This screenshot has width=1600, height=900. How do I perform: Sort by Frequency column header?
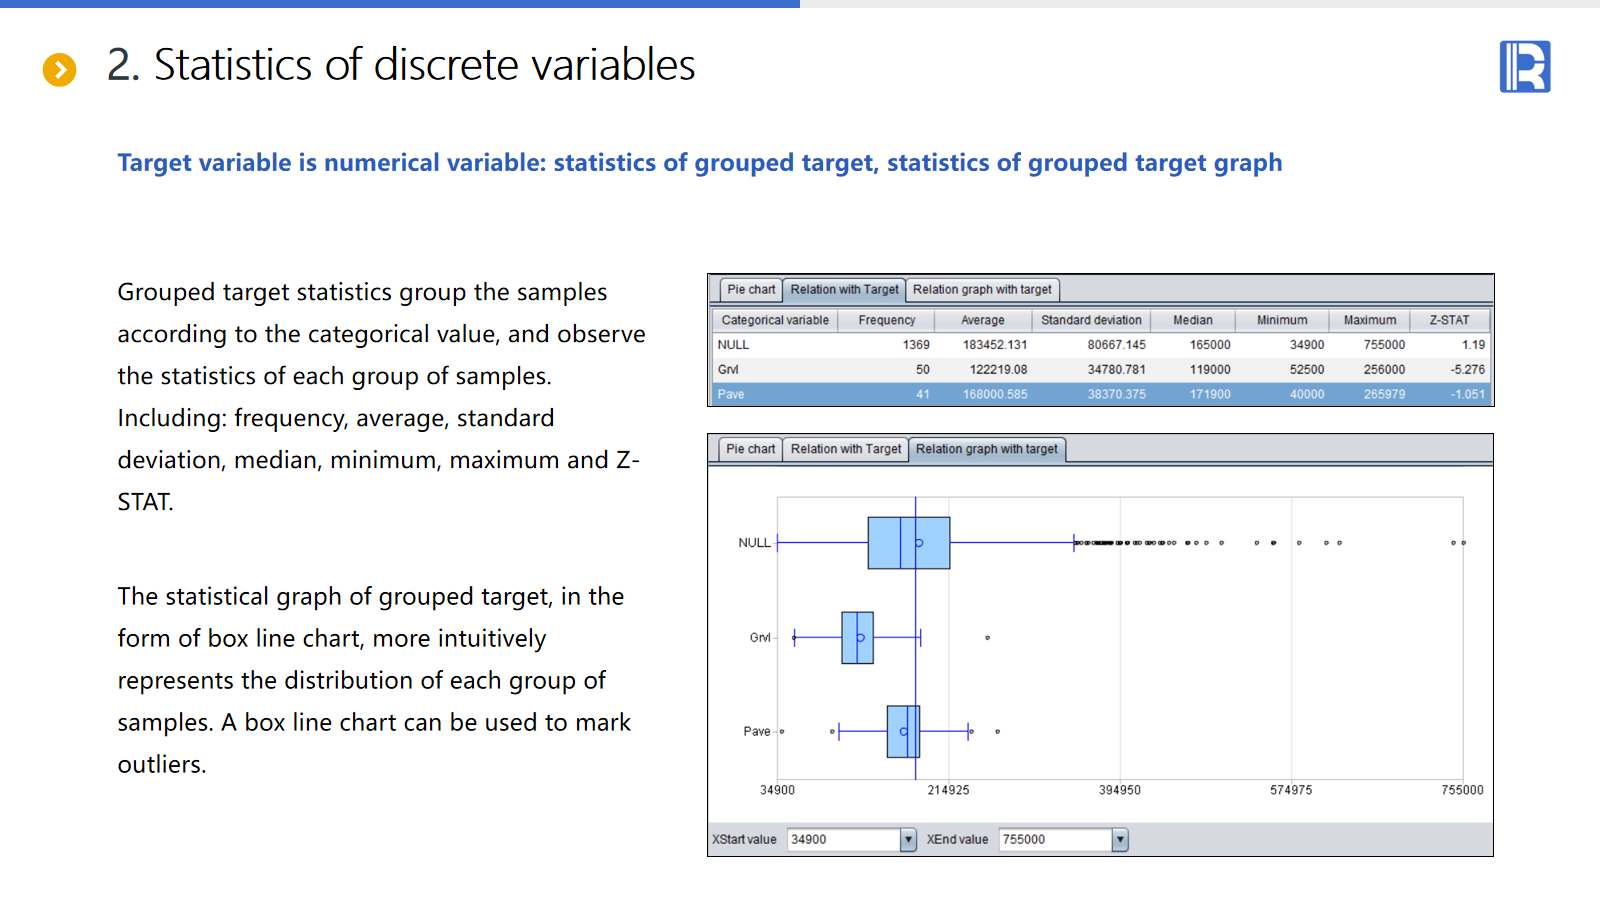point(886,320)
